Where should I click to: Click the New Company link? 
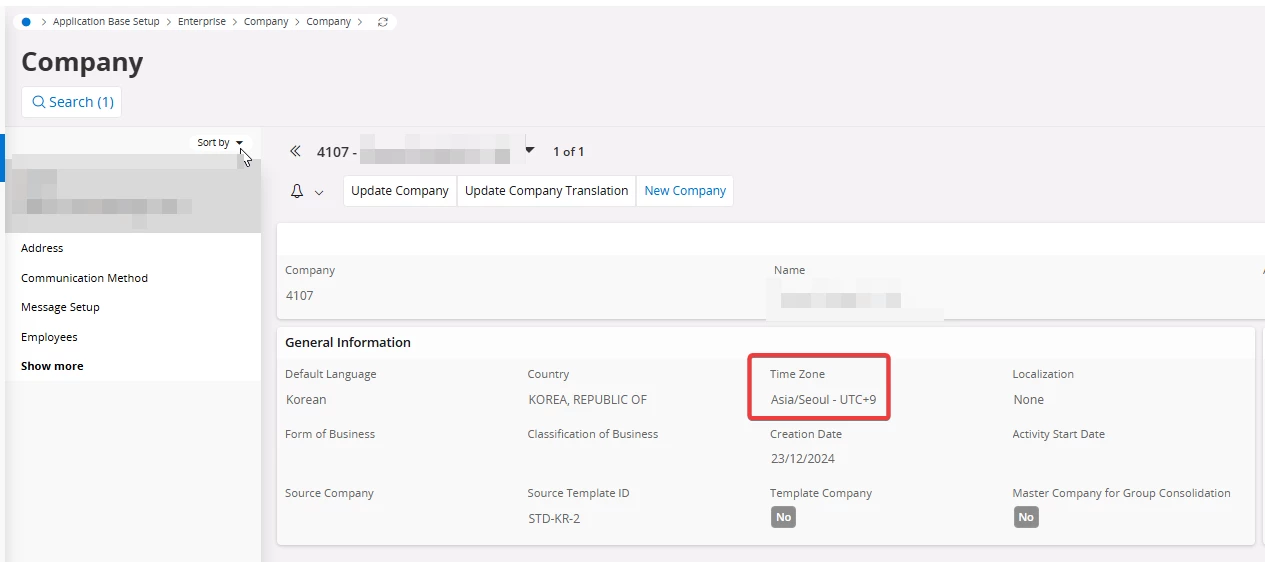[x=685, y=191]
